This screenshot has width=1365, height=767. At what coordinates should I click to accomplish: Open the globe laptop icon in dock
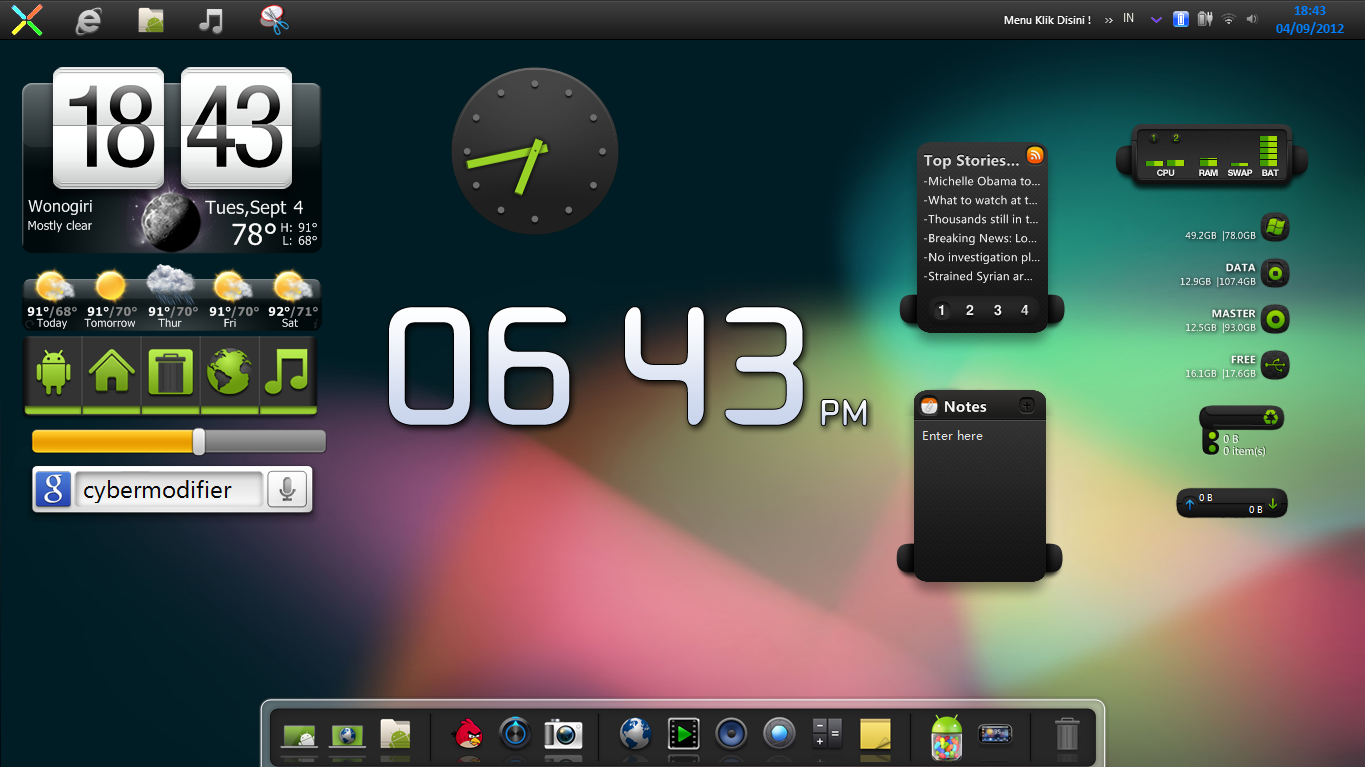pos(347,736)
